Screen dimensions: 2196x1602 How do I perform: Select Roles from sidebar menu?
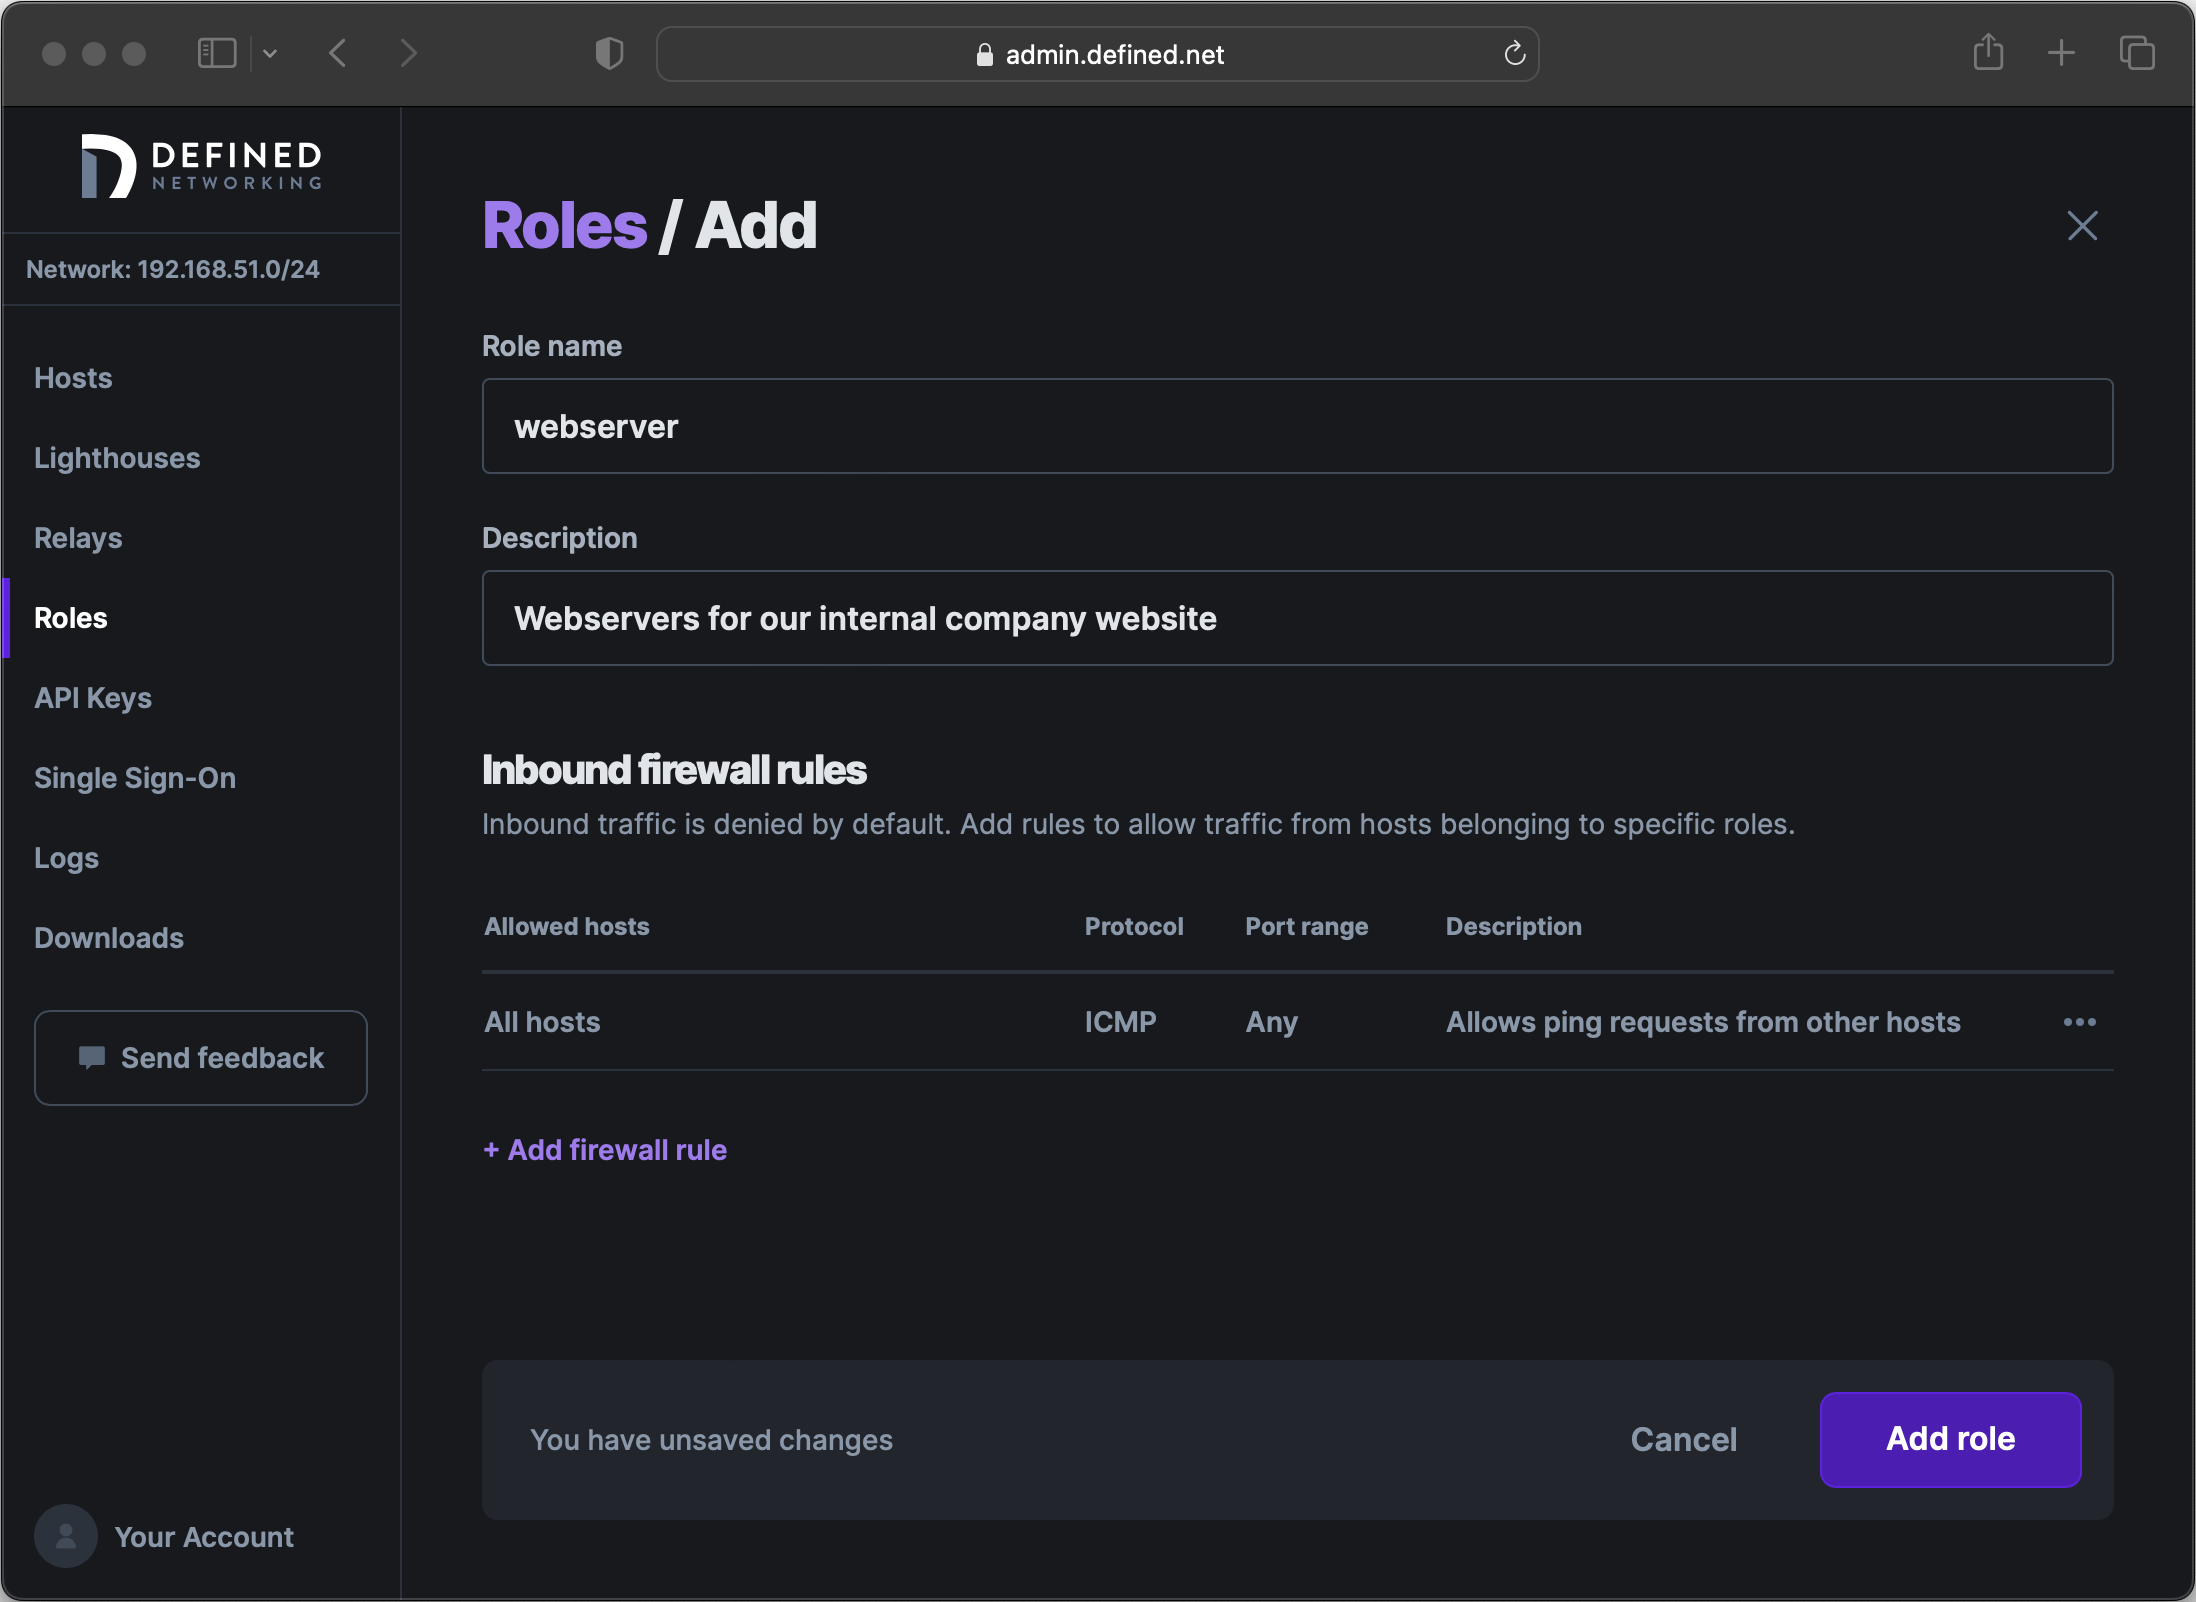pyautogui.click(x=68, y=617)
